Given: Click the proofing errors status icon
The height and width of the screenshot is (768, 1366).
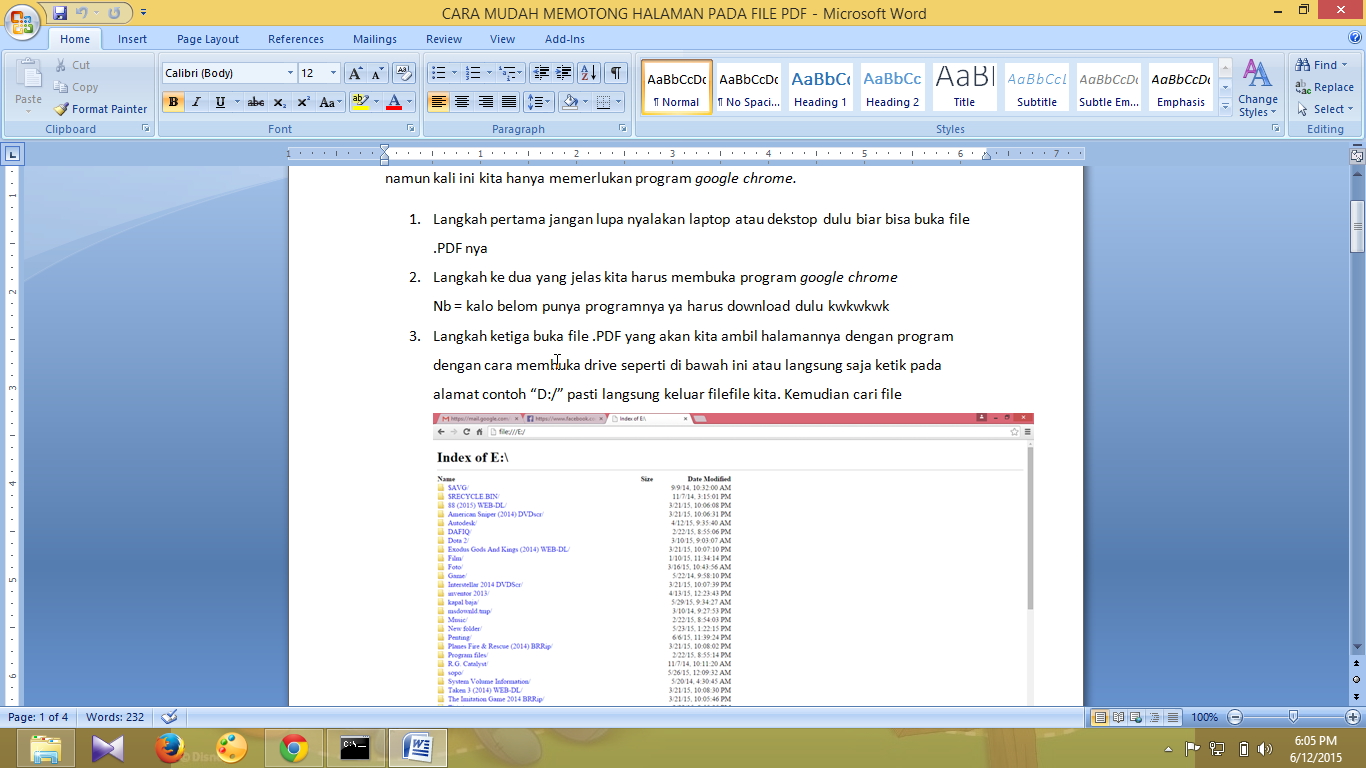Looking at the screenshot, I should click(169, 717).
